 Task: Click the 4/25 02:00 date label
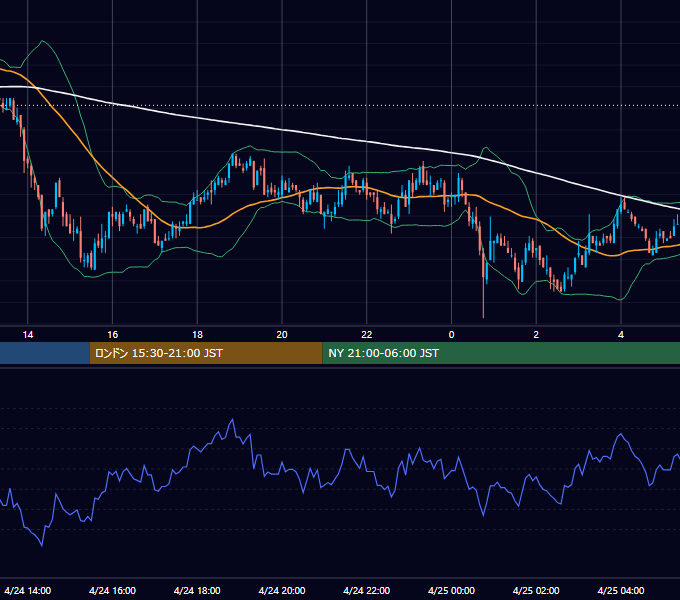click(x=536, y=590)
